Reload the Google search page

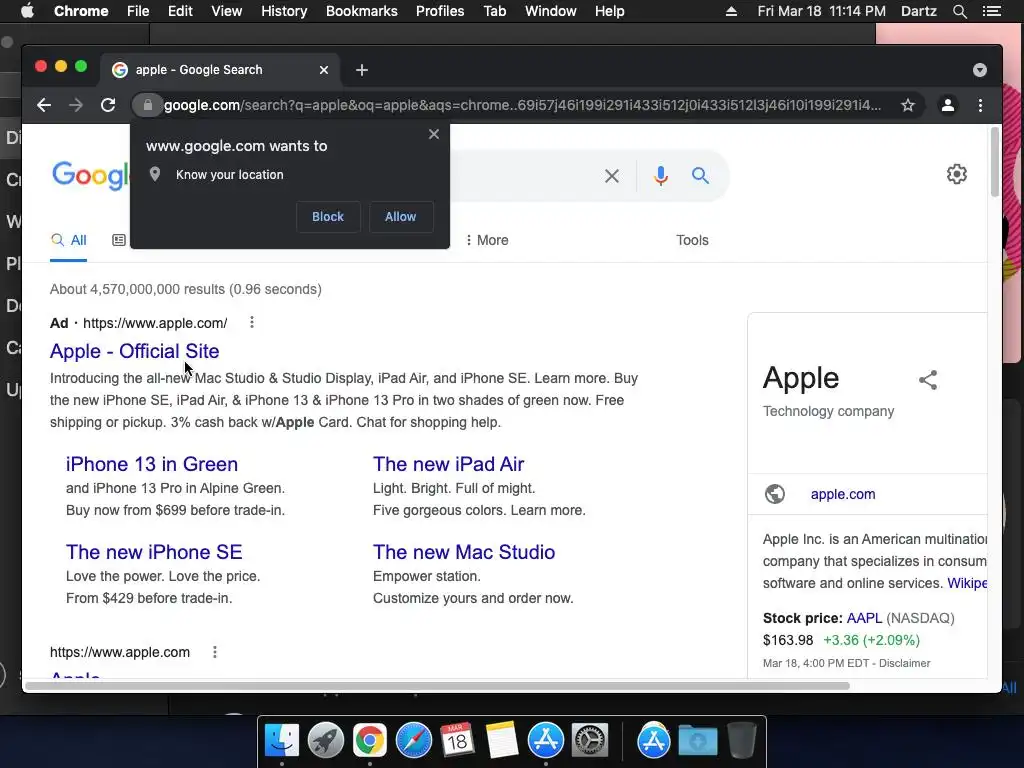pyautogui.click(x=108, y=105)
